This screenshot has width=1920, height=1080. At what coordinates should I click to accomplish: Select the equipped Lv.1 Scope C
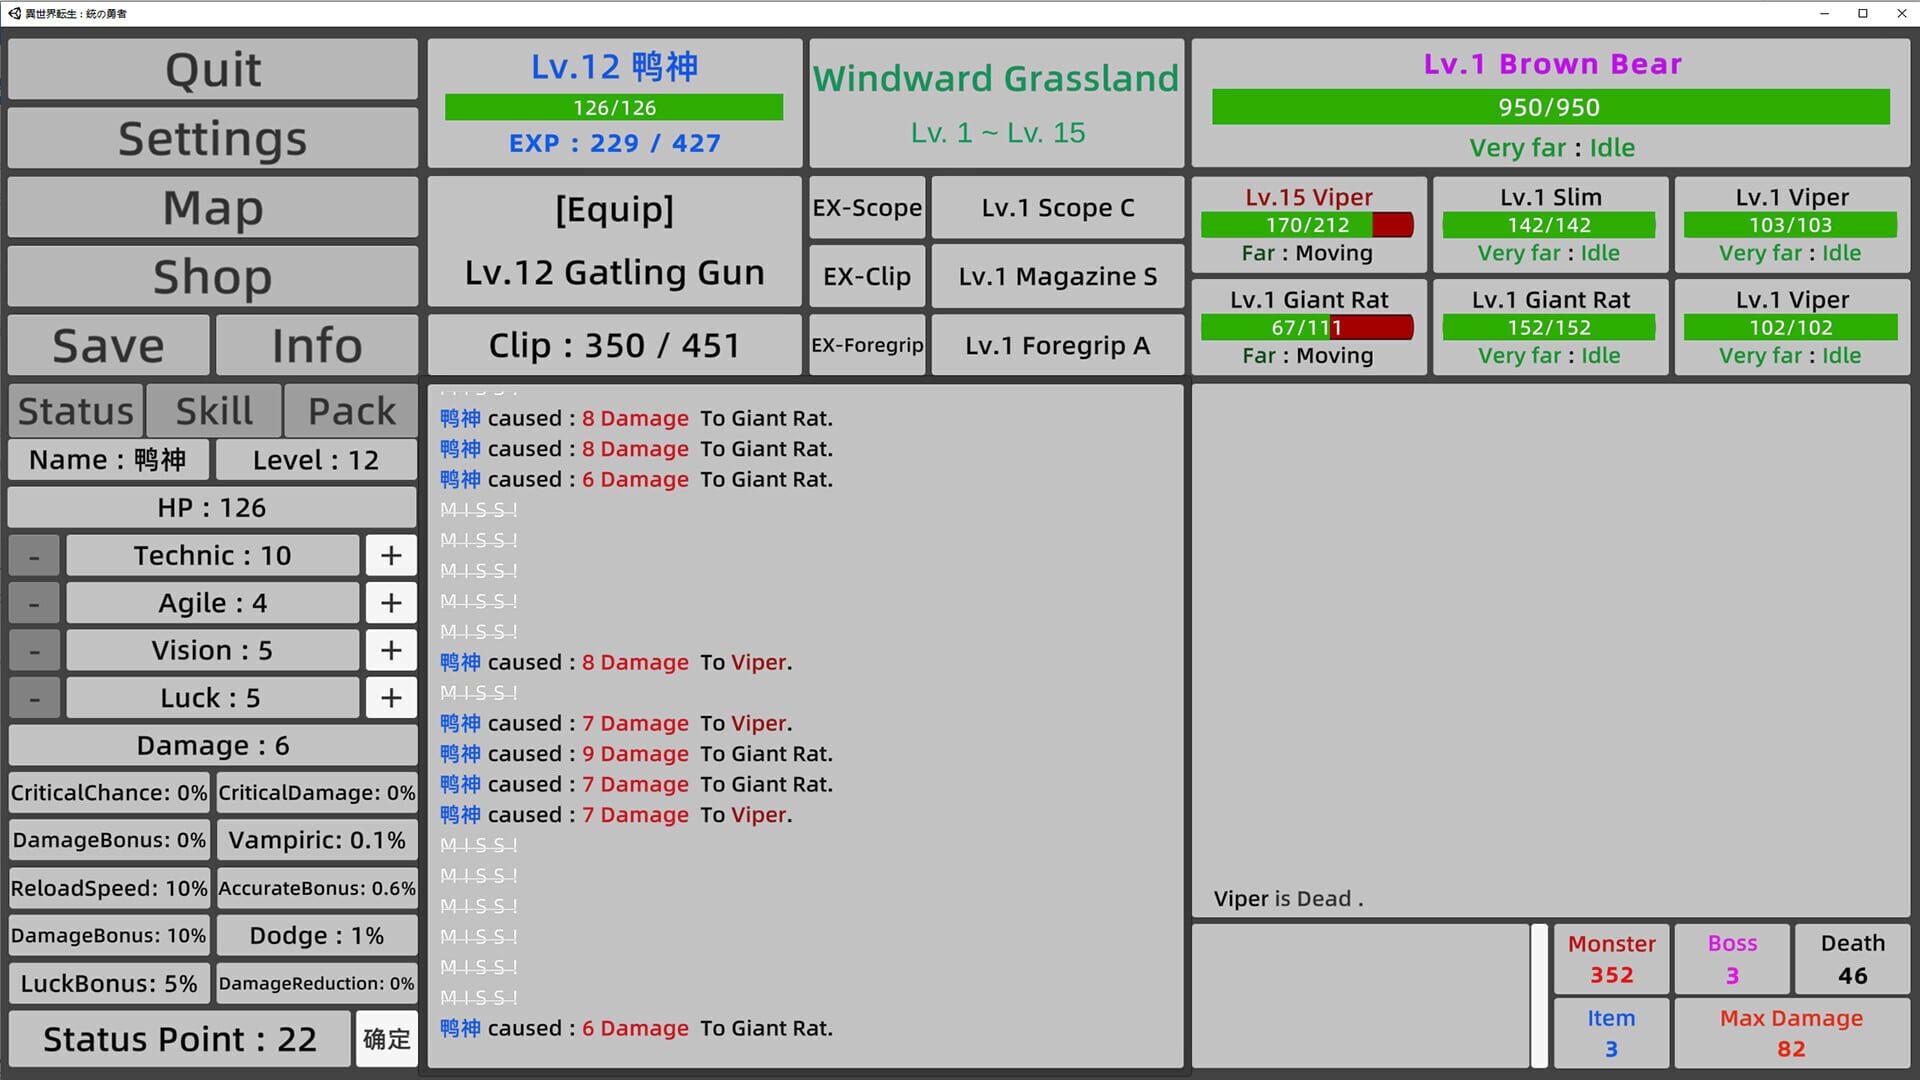click(1056, 207)
